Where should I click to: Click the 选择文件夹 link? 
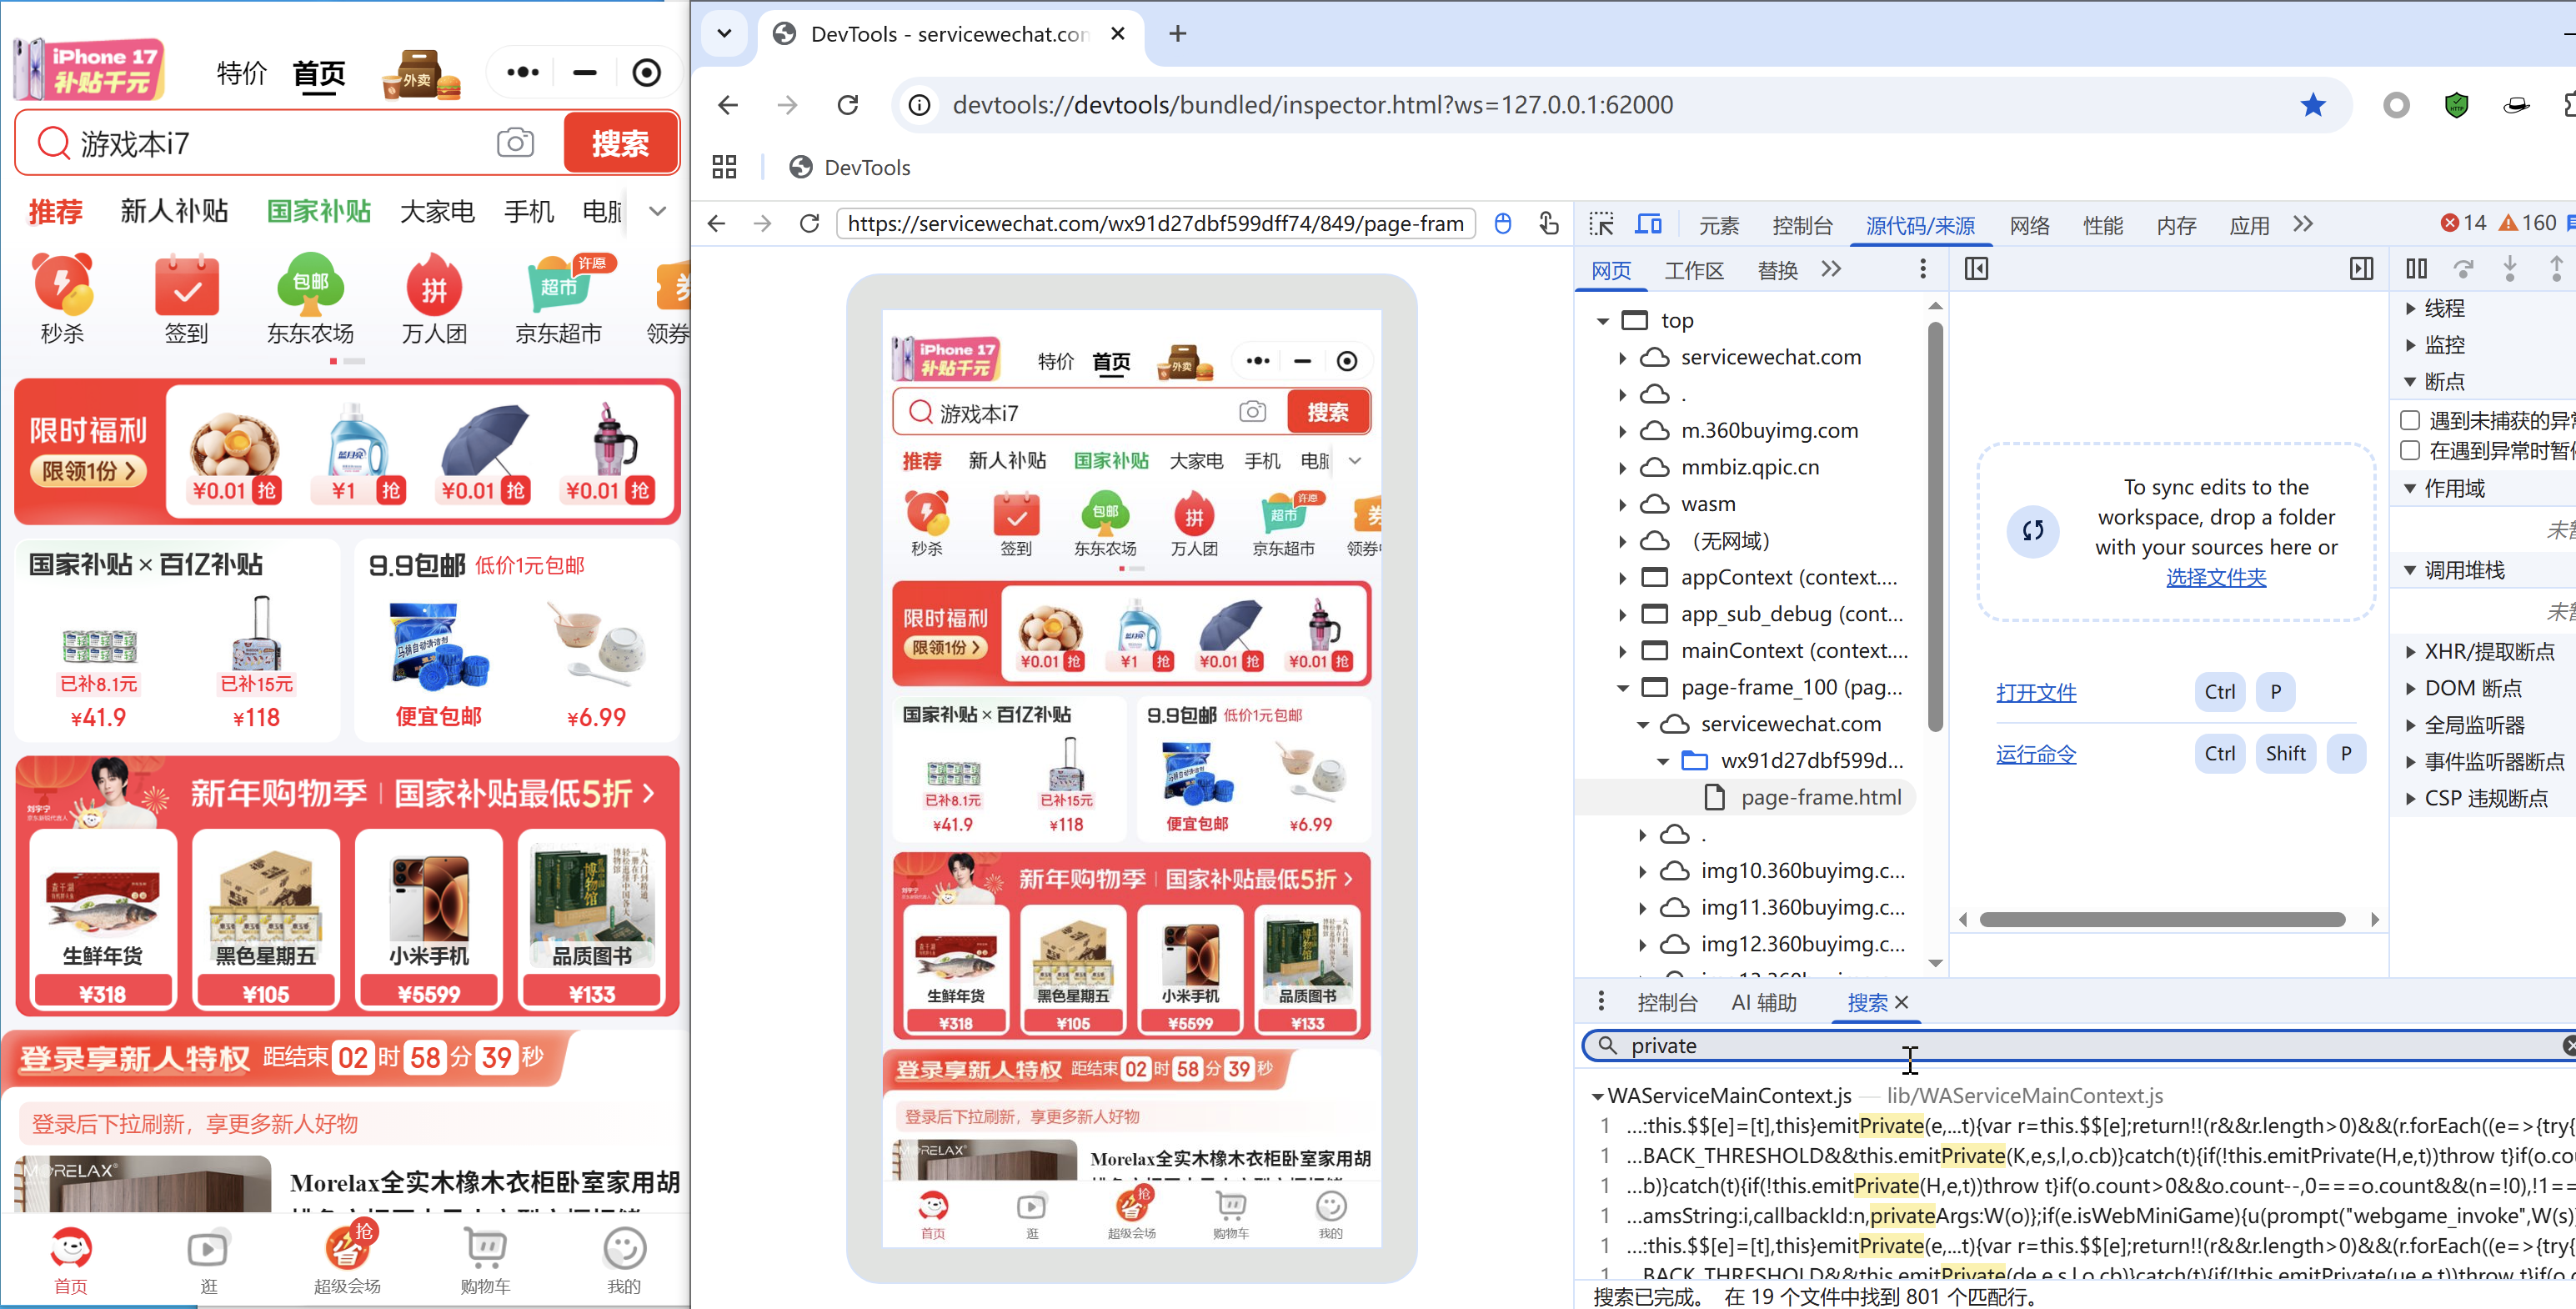[x=2215, y=577]
